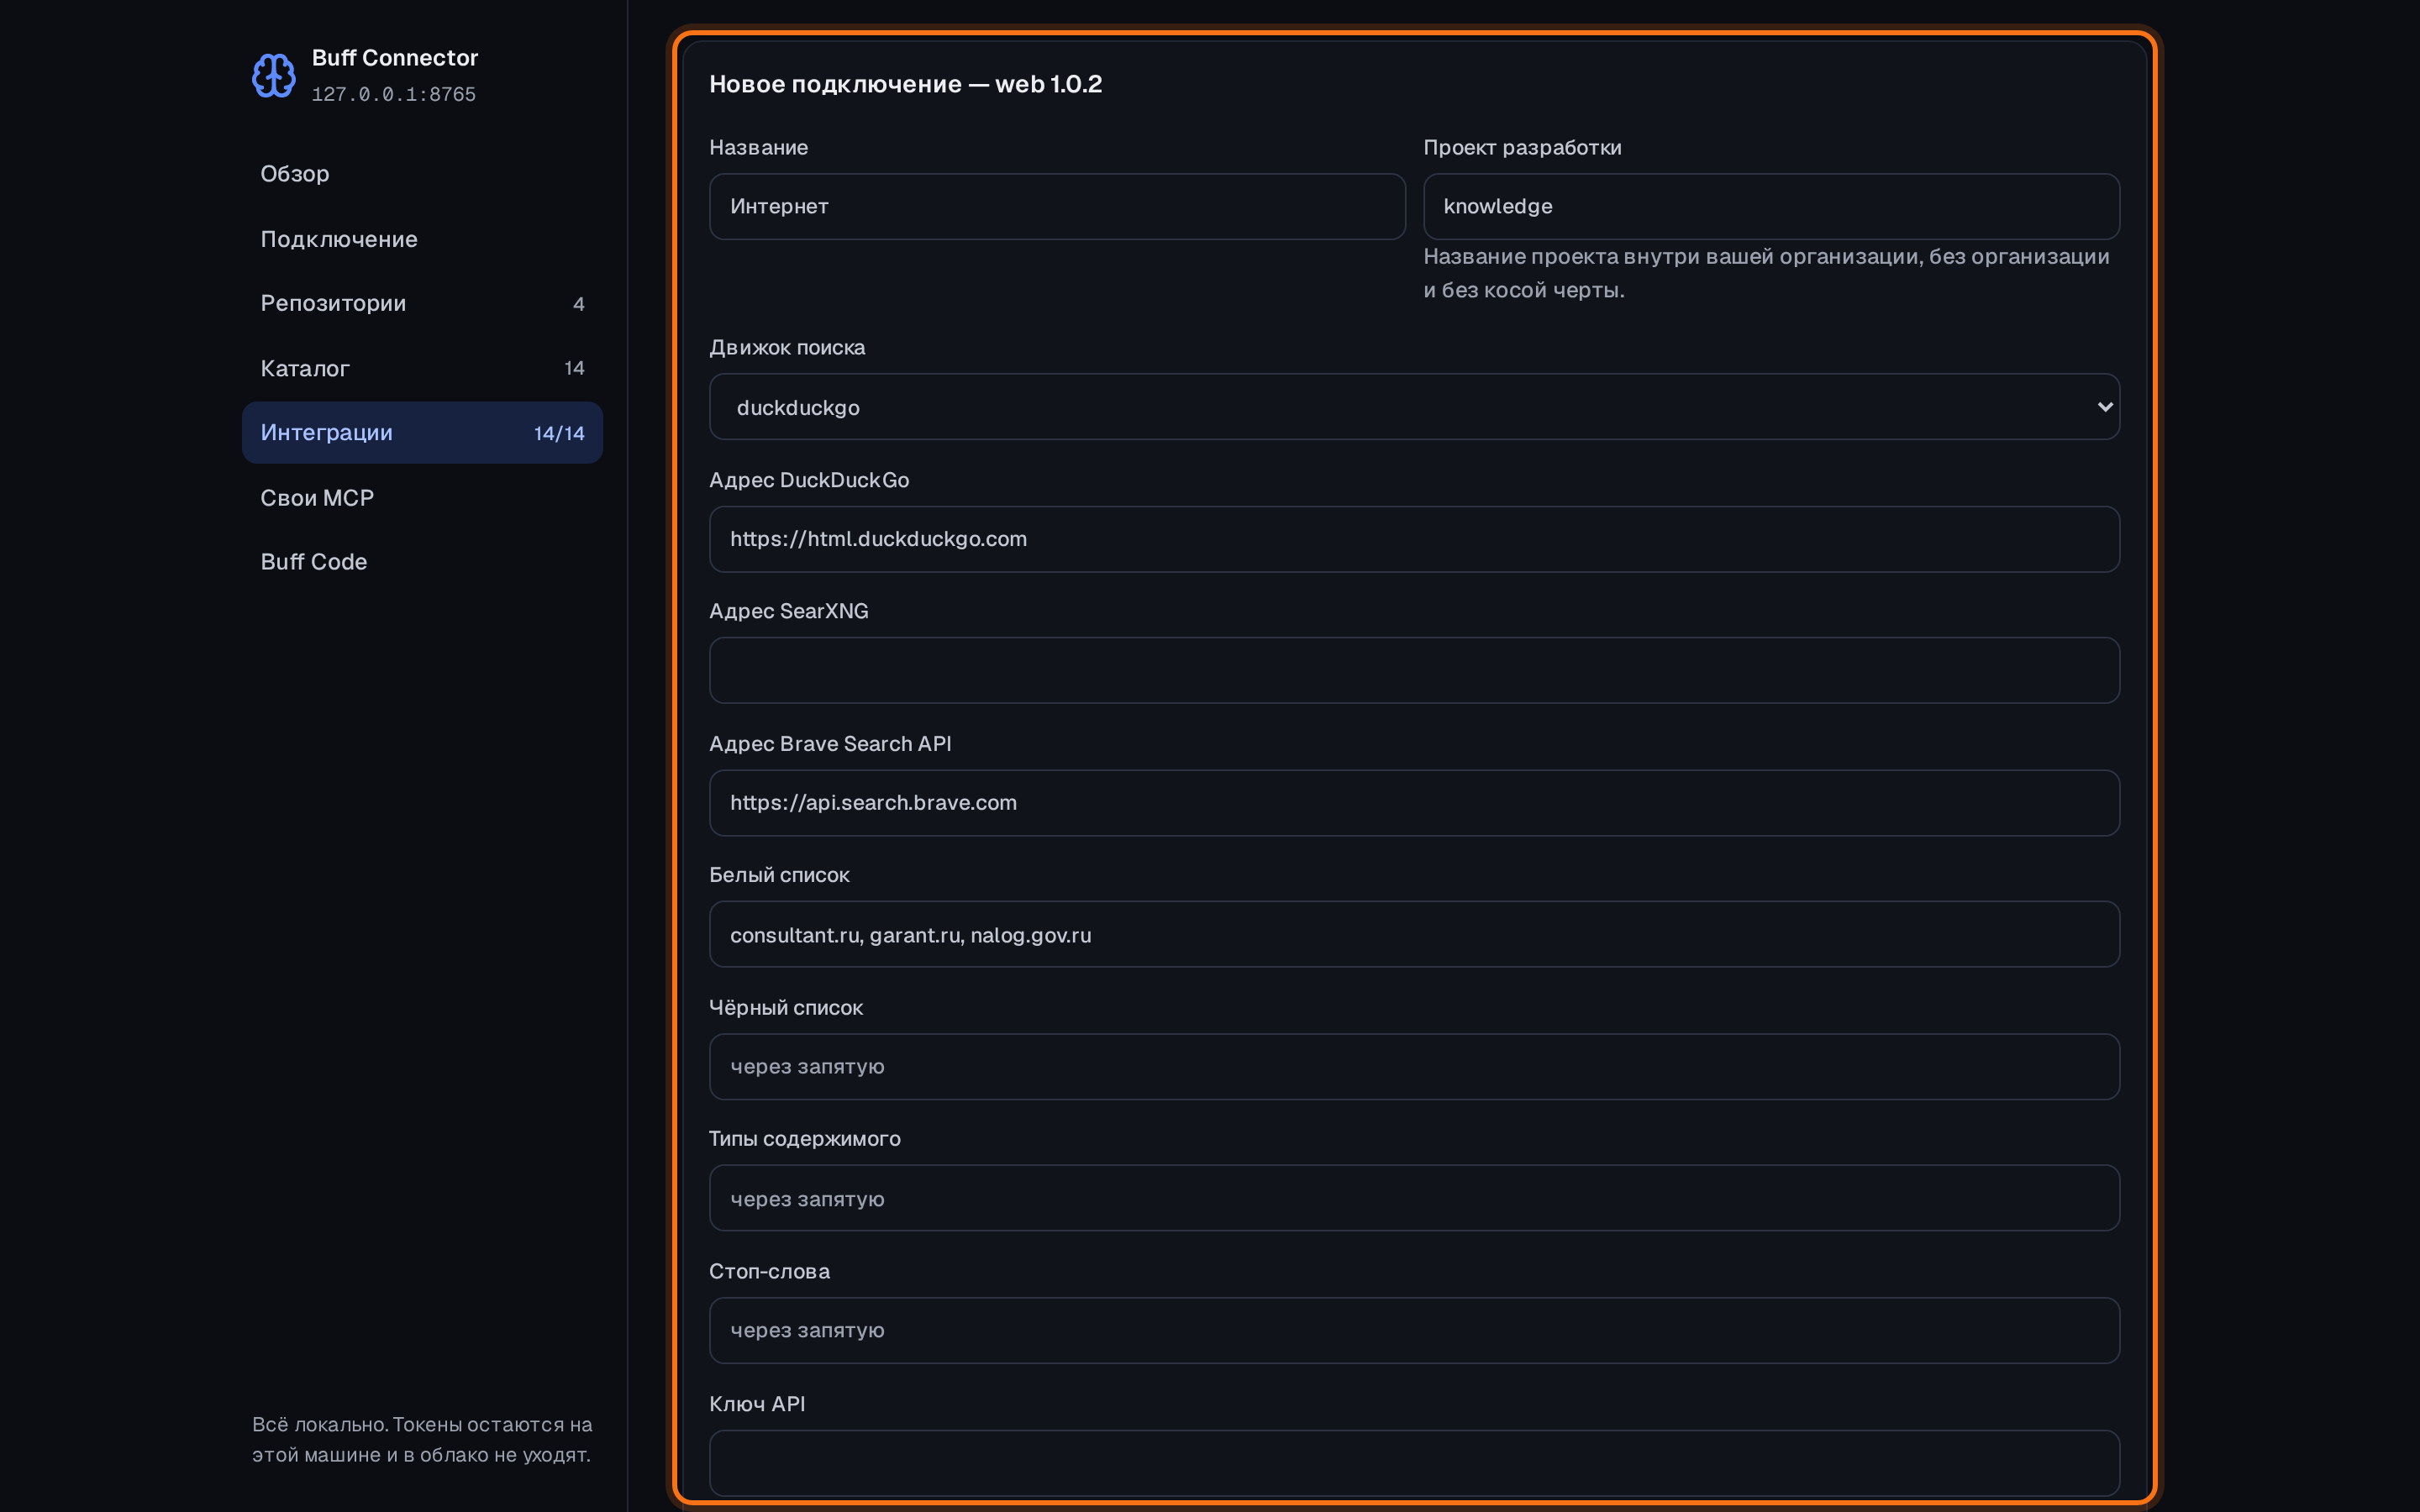Focus the empty Адрес SearXNG field
Image resolution: width=2420 pixels, height=1512 pixels.
click(x=1414, y=671)
